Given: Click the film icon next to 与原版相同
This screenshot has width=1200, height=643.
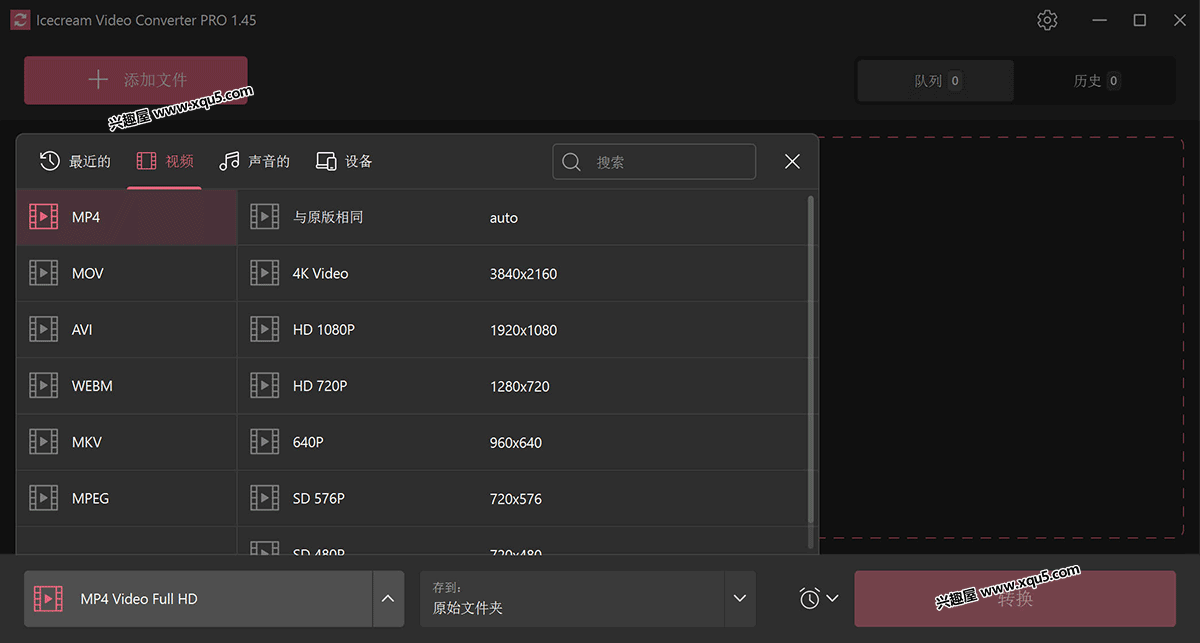Looking at the screenshot, I should pos(265,217).
